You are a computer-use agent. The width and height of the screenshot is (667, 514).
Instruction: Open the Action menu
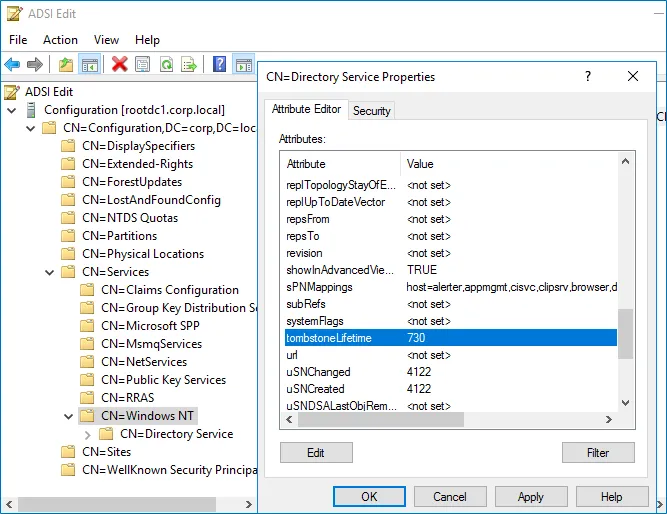tap(60, 40)
